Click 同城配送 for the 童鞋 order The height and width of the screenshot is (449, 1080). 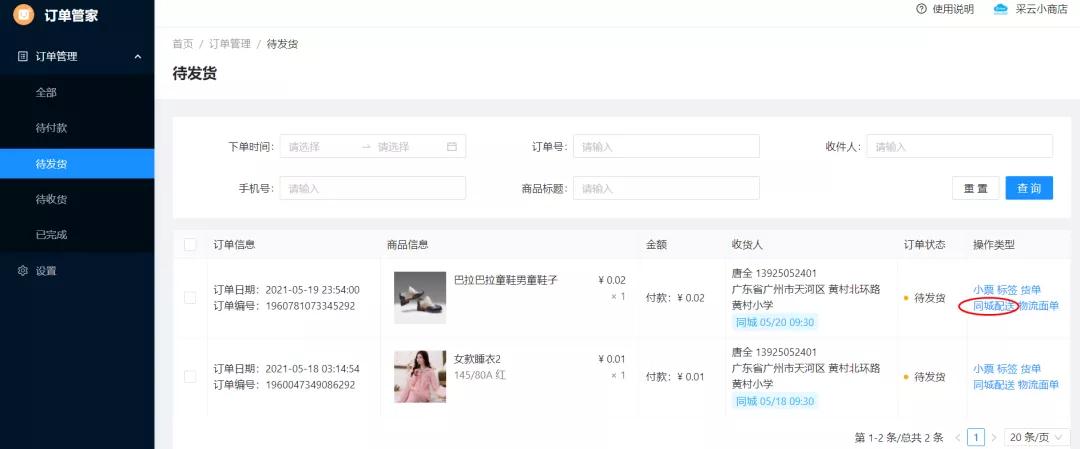tap(994, 306)
